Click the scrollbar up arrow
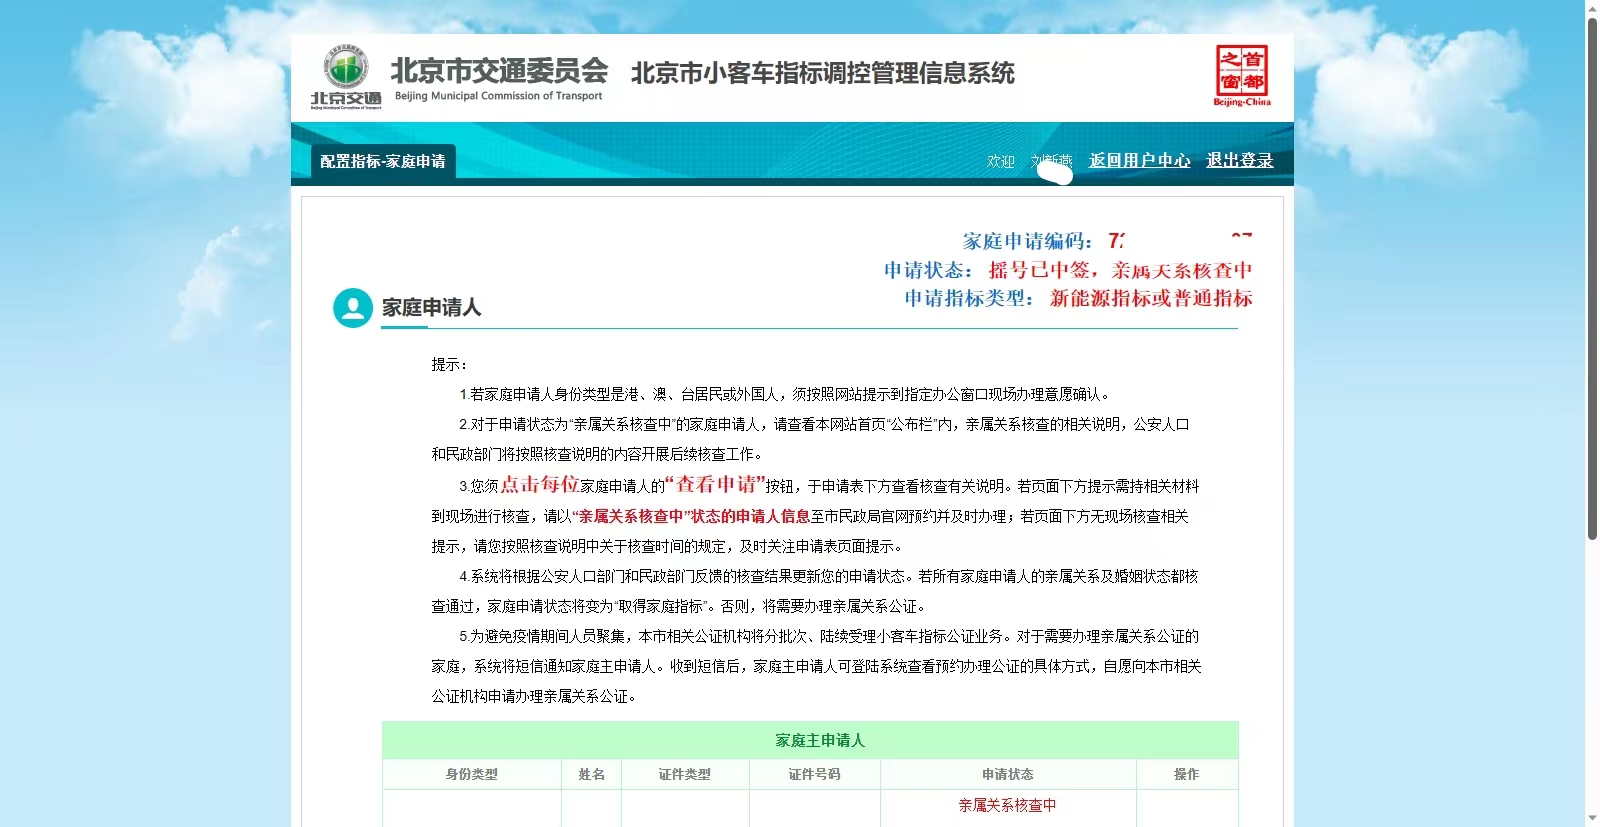 tap(1592, 8)
